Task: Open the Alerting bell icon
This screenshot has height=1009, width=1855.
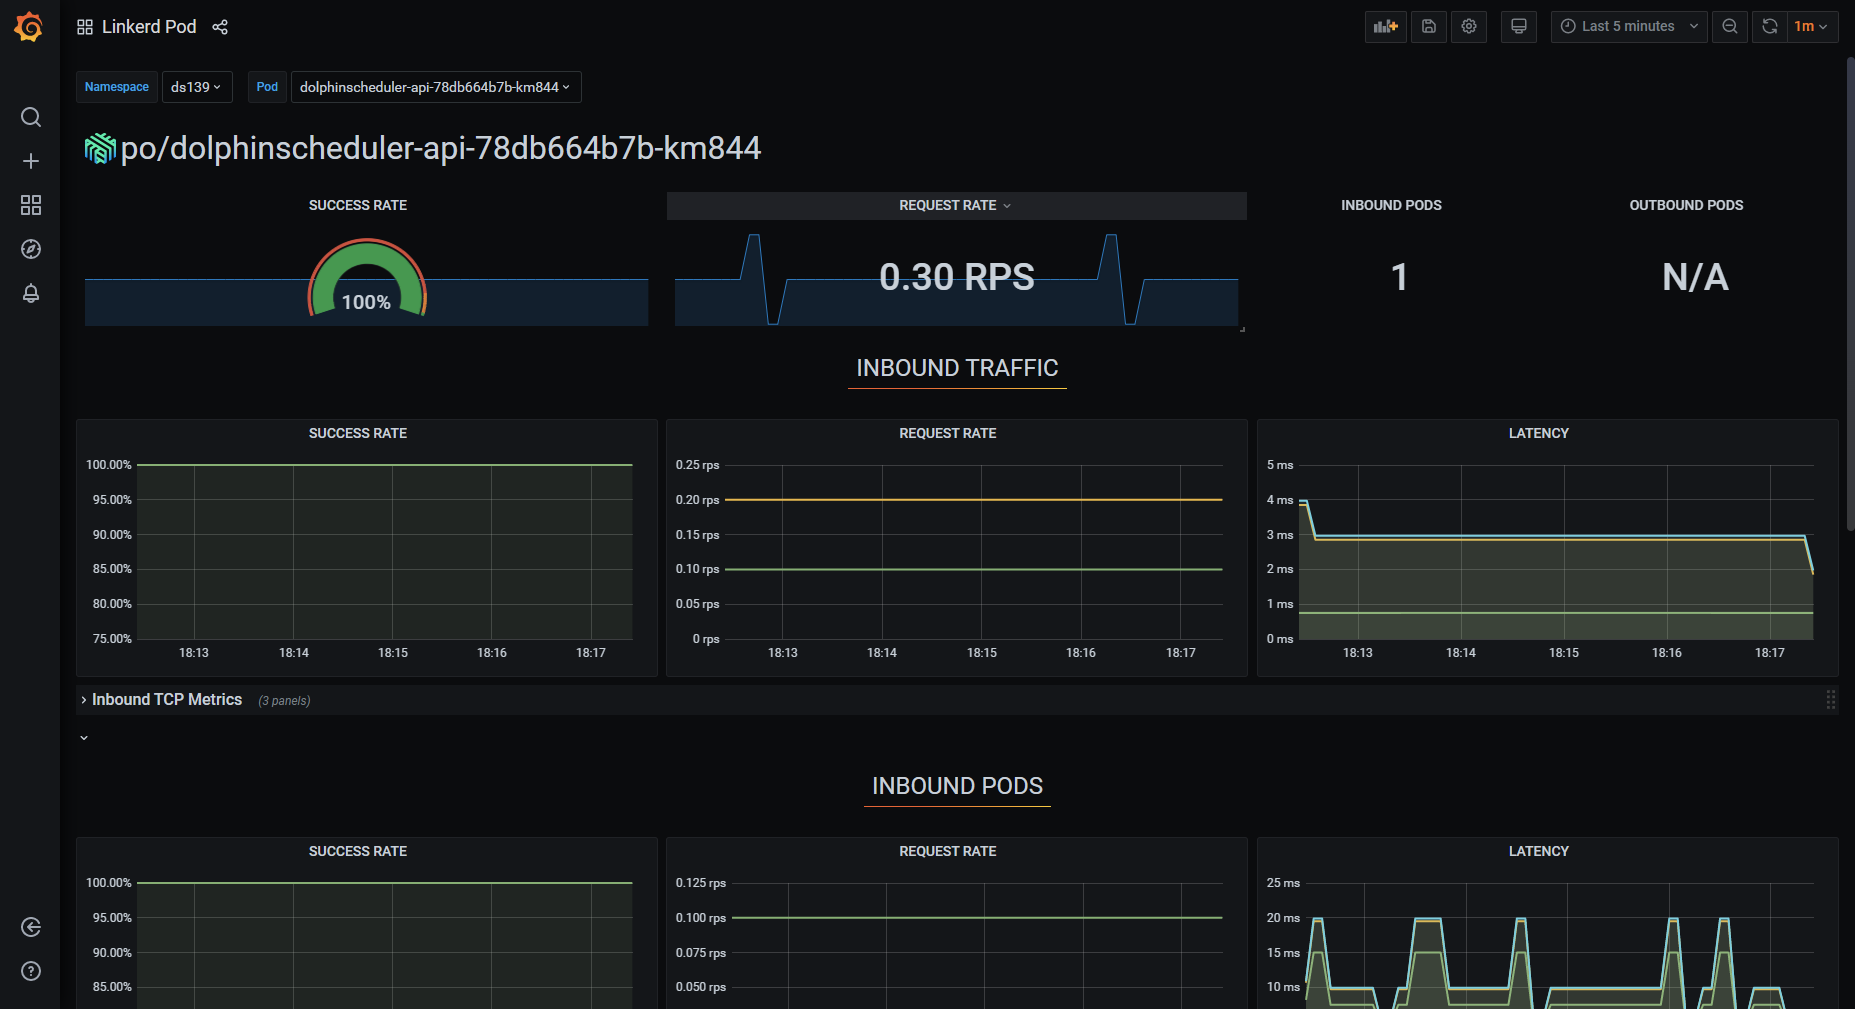Action: tap(31, 293)
